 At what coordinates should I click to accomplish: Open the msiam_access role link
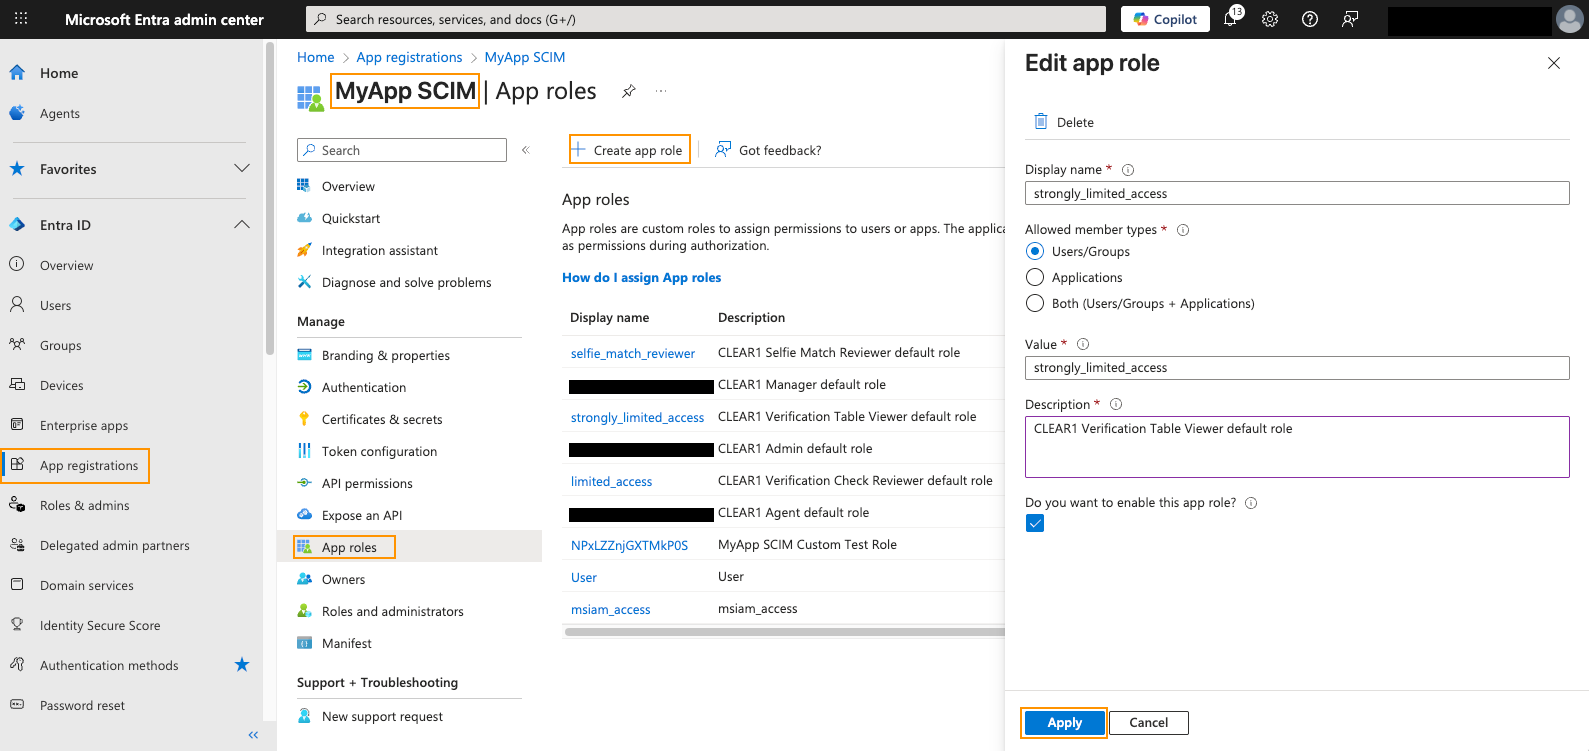click(610, 609)
